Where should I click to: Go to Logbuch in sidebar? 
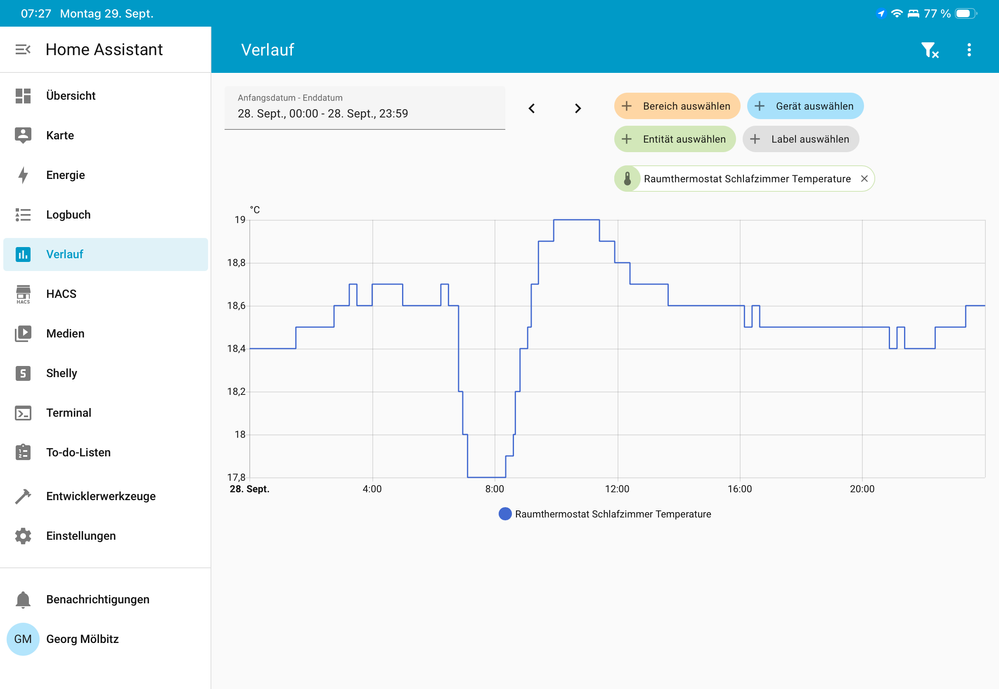(68, 215)
